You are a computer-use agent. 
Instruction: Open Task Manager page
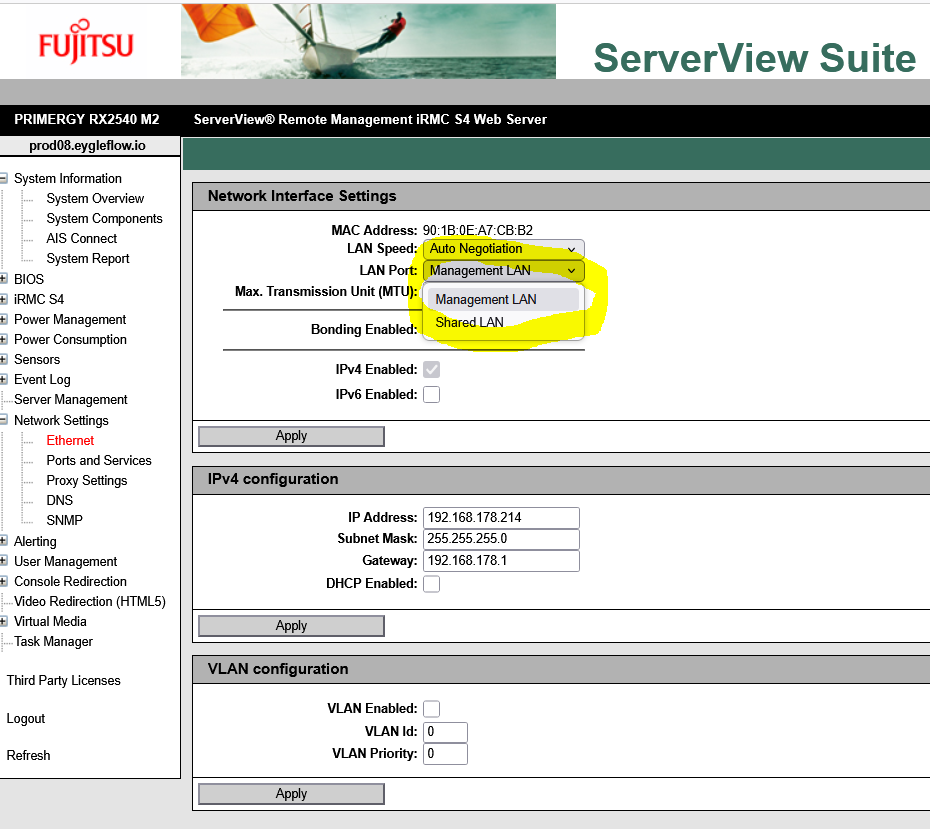coord(53,642)
